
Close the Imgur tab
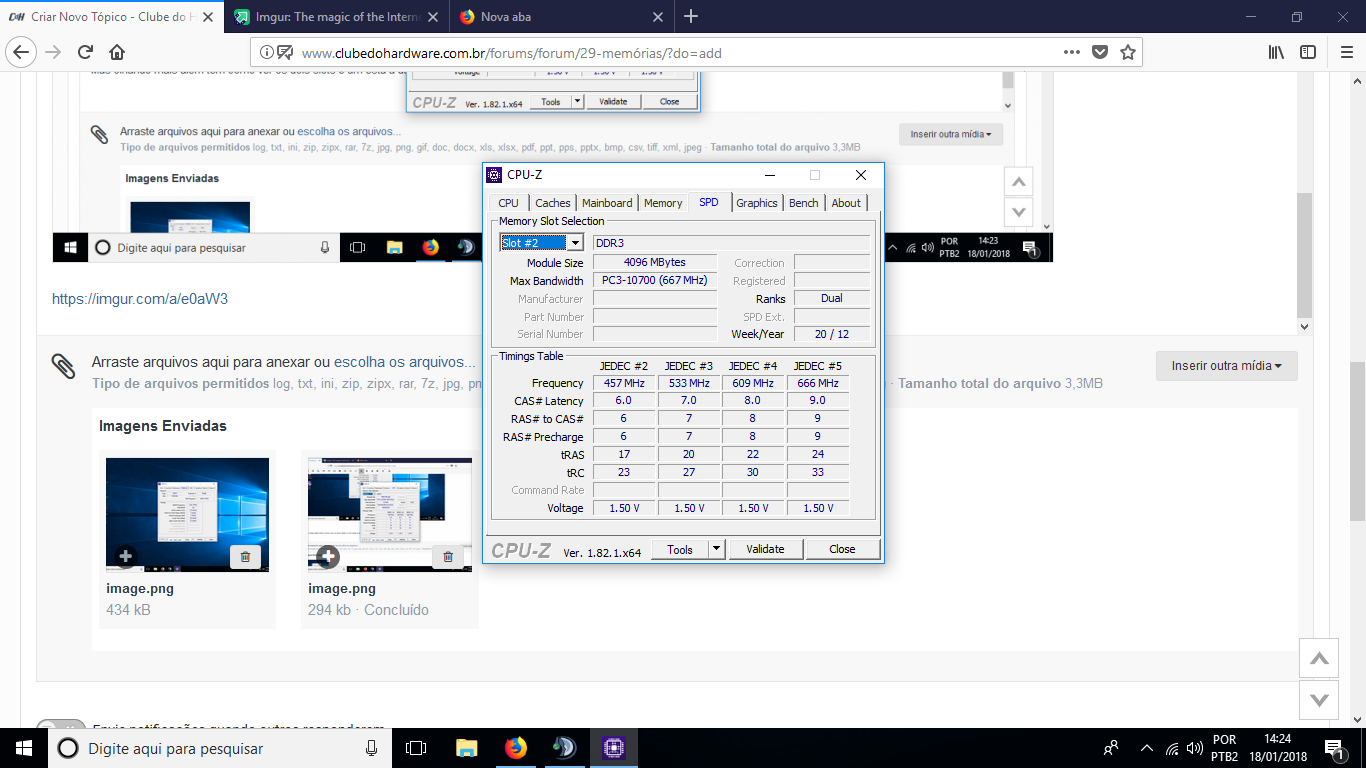pos(431,17)
